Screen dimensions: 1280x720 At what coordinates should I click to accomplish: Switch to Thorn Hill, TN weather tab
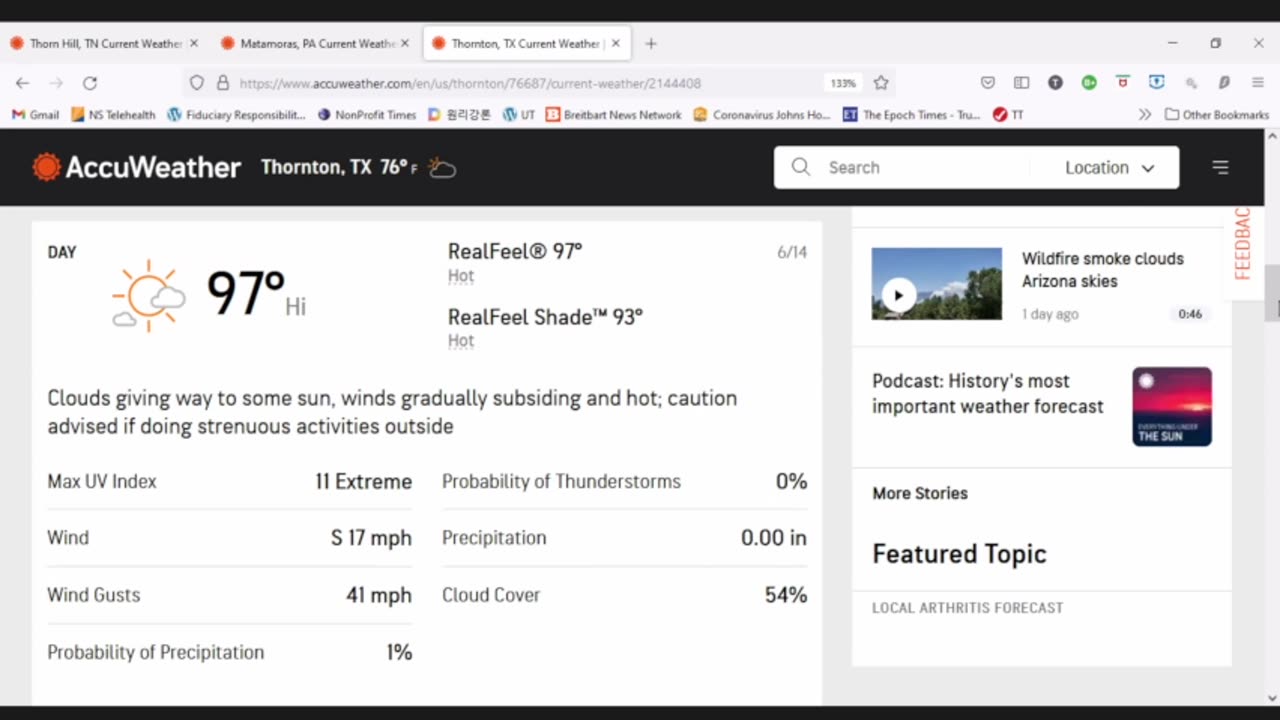(105, 43)
